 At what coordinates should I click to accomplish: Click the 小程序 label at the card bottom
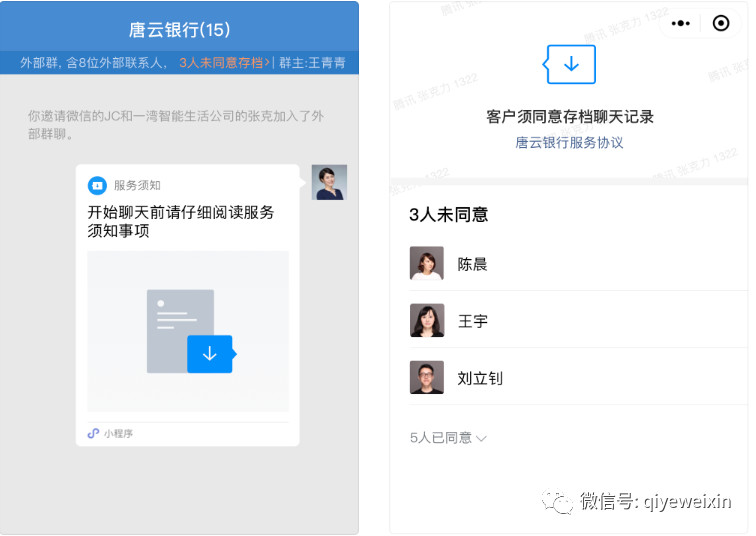[119, 433]
